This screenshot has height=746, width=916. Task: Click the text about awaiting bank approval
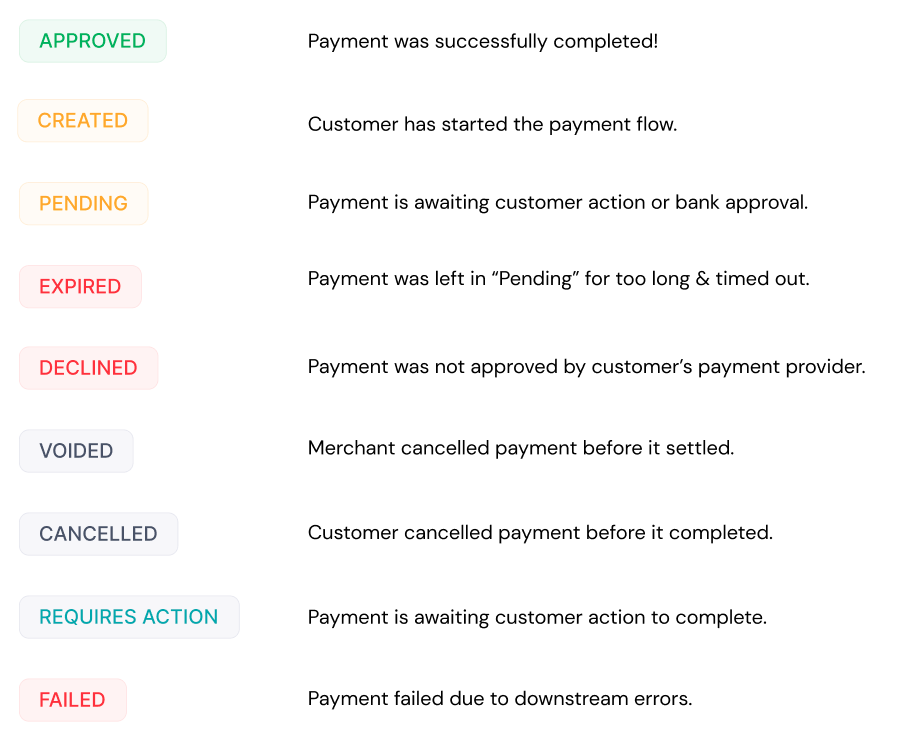coord(557,202)
